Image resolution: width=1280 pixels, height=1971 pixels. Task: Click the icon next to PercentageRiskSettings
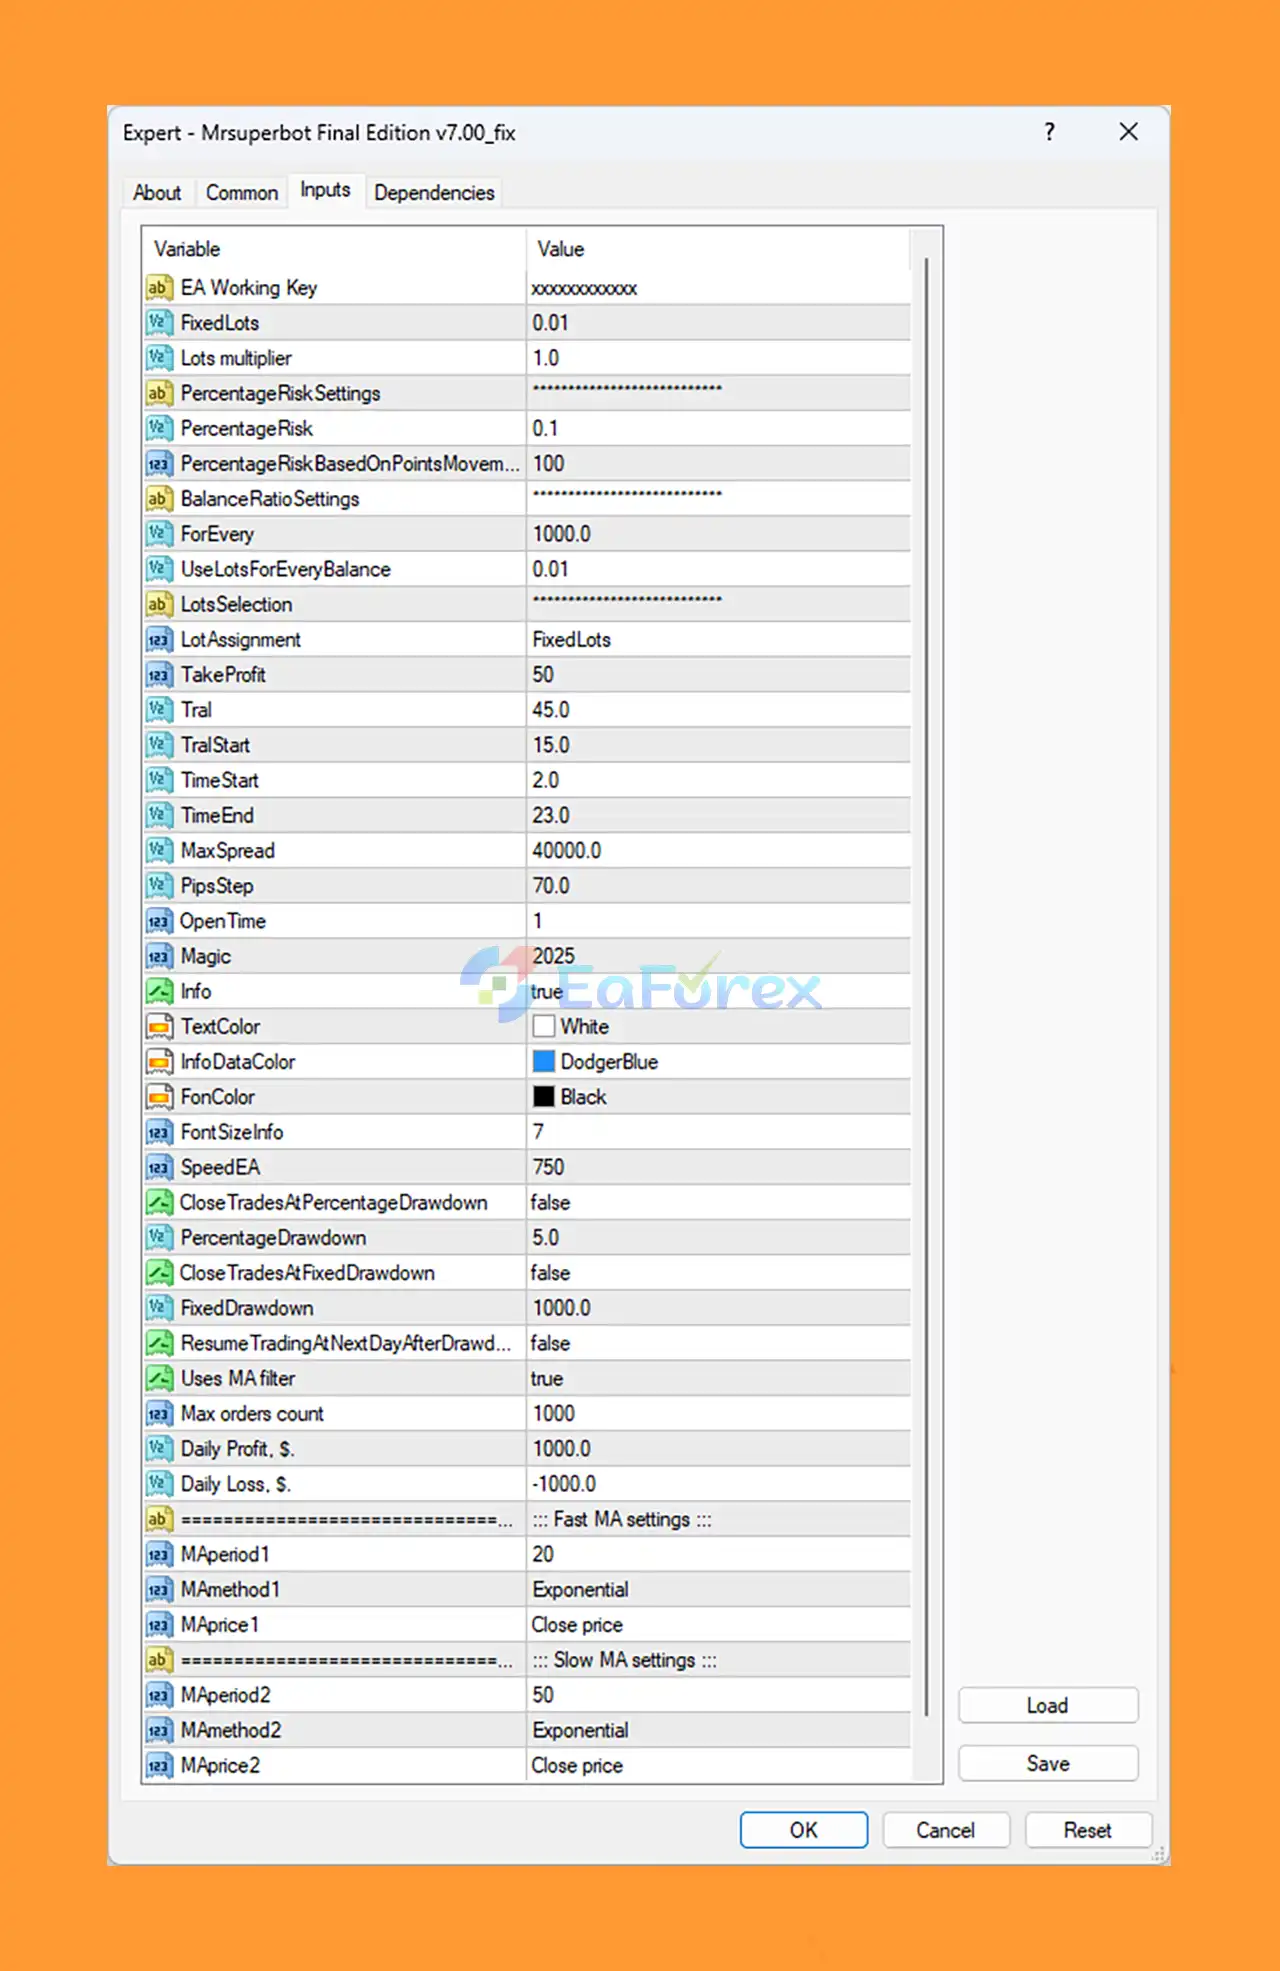click(x=159, y=393)
